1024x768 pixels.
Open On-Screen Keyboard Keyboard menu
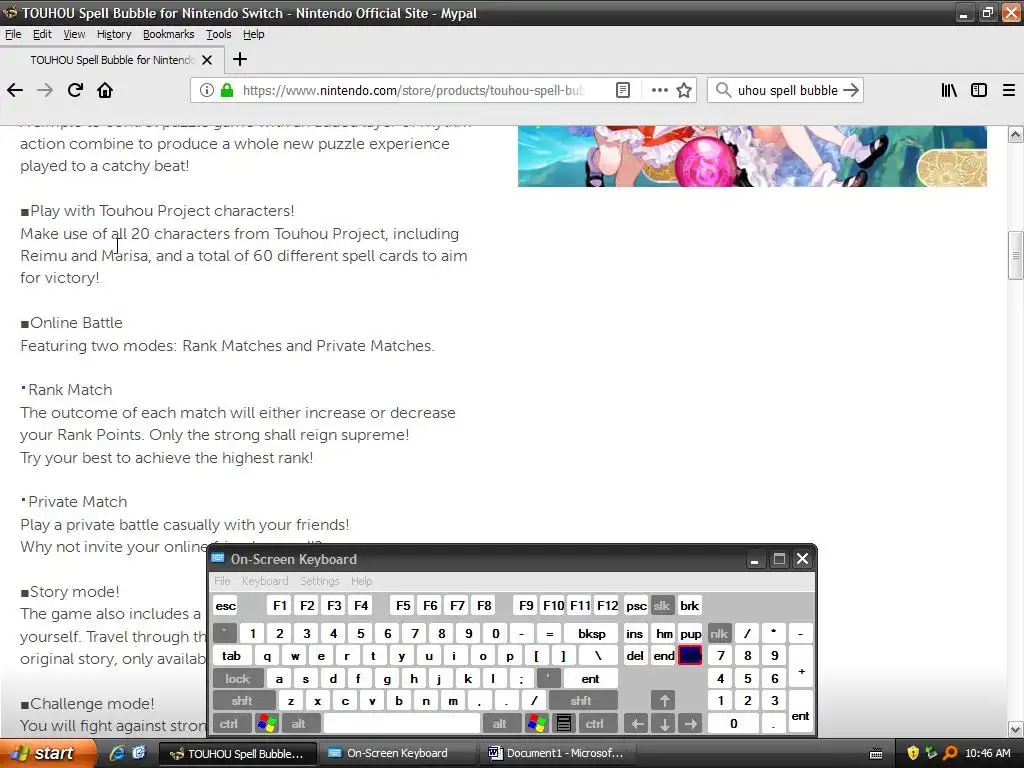[264, 581]
